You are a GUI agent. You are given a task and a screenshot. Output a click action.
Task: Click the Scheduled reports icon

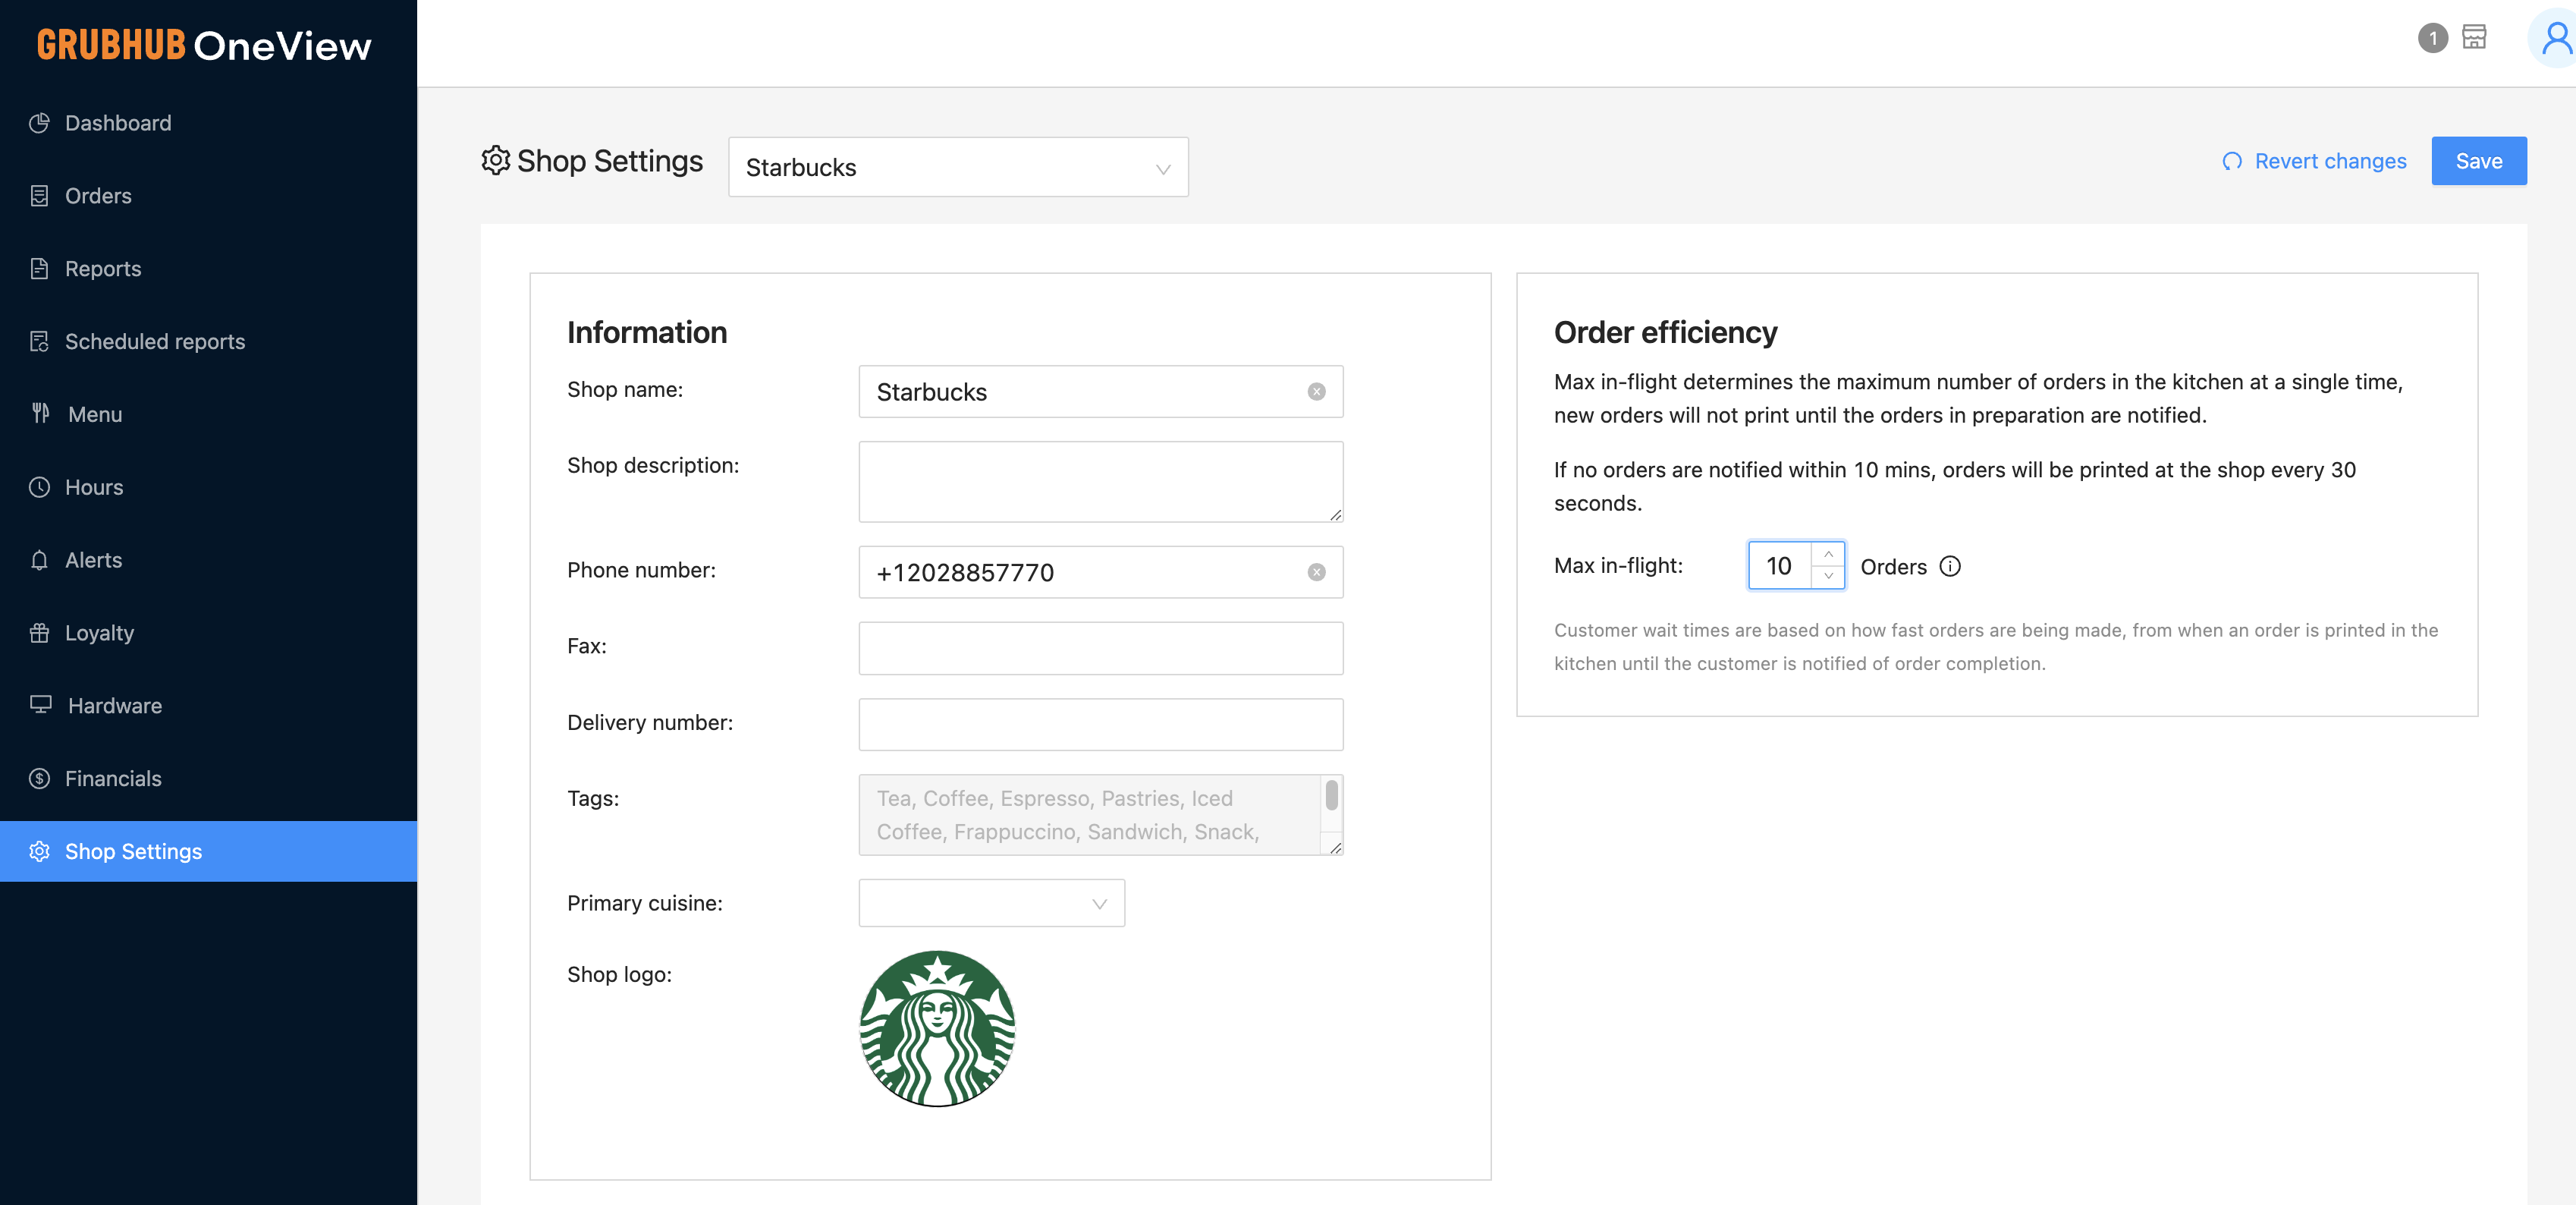click(x=39, y=342)
